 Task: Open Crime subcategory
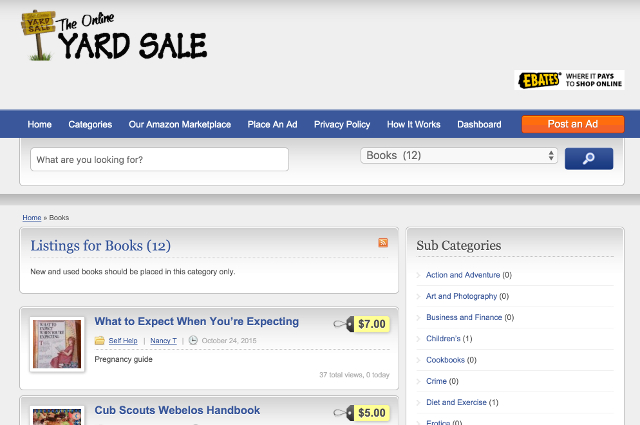pos(436,381)
